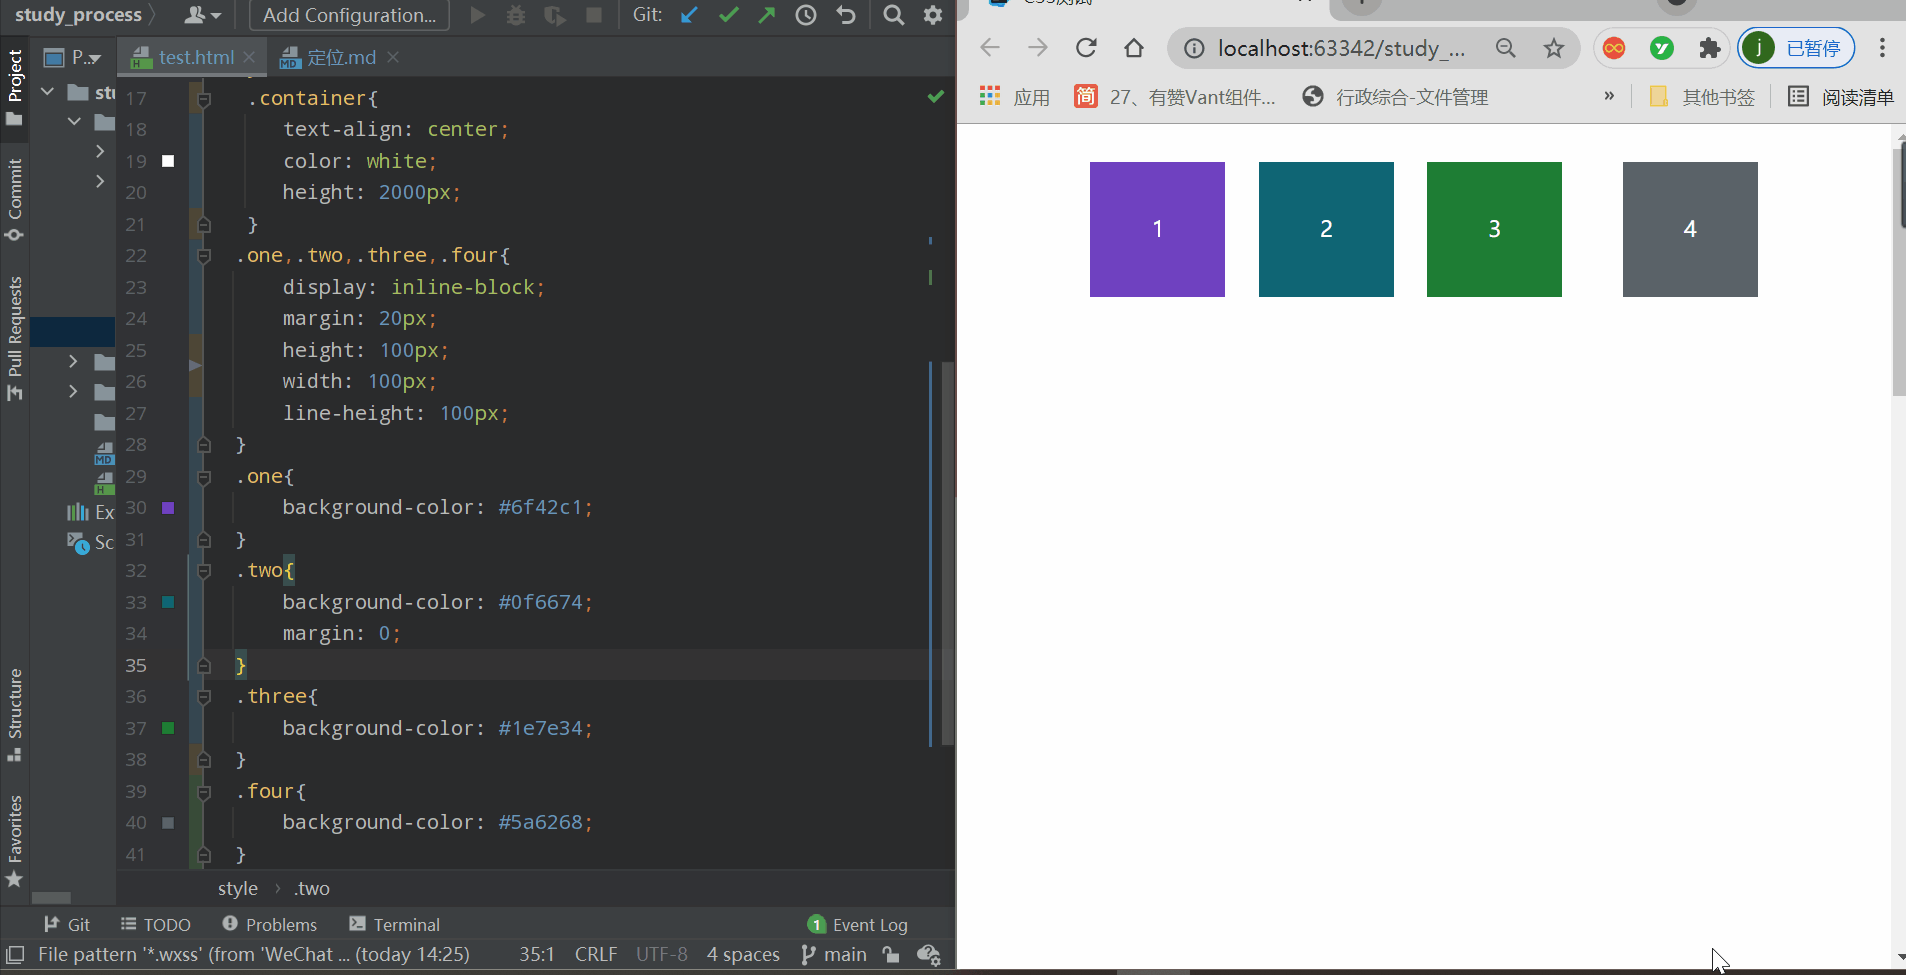Fold the .four rule at line 39
This screenshot has height=975, width=1906.
point(204,792)
